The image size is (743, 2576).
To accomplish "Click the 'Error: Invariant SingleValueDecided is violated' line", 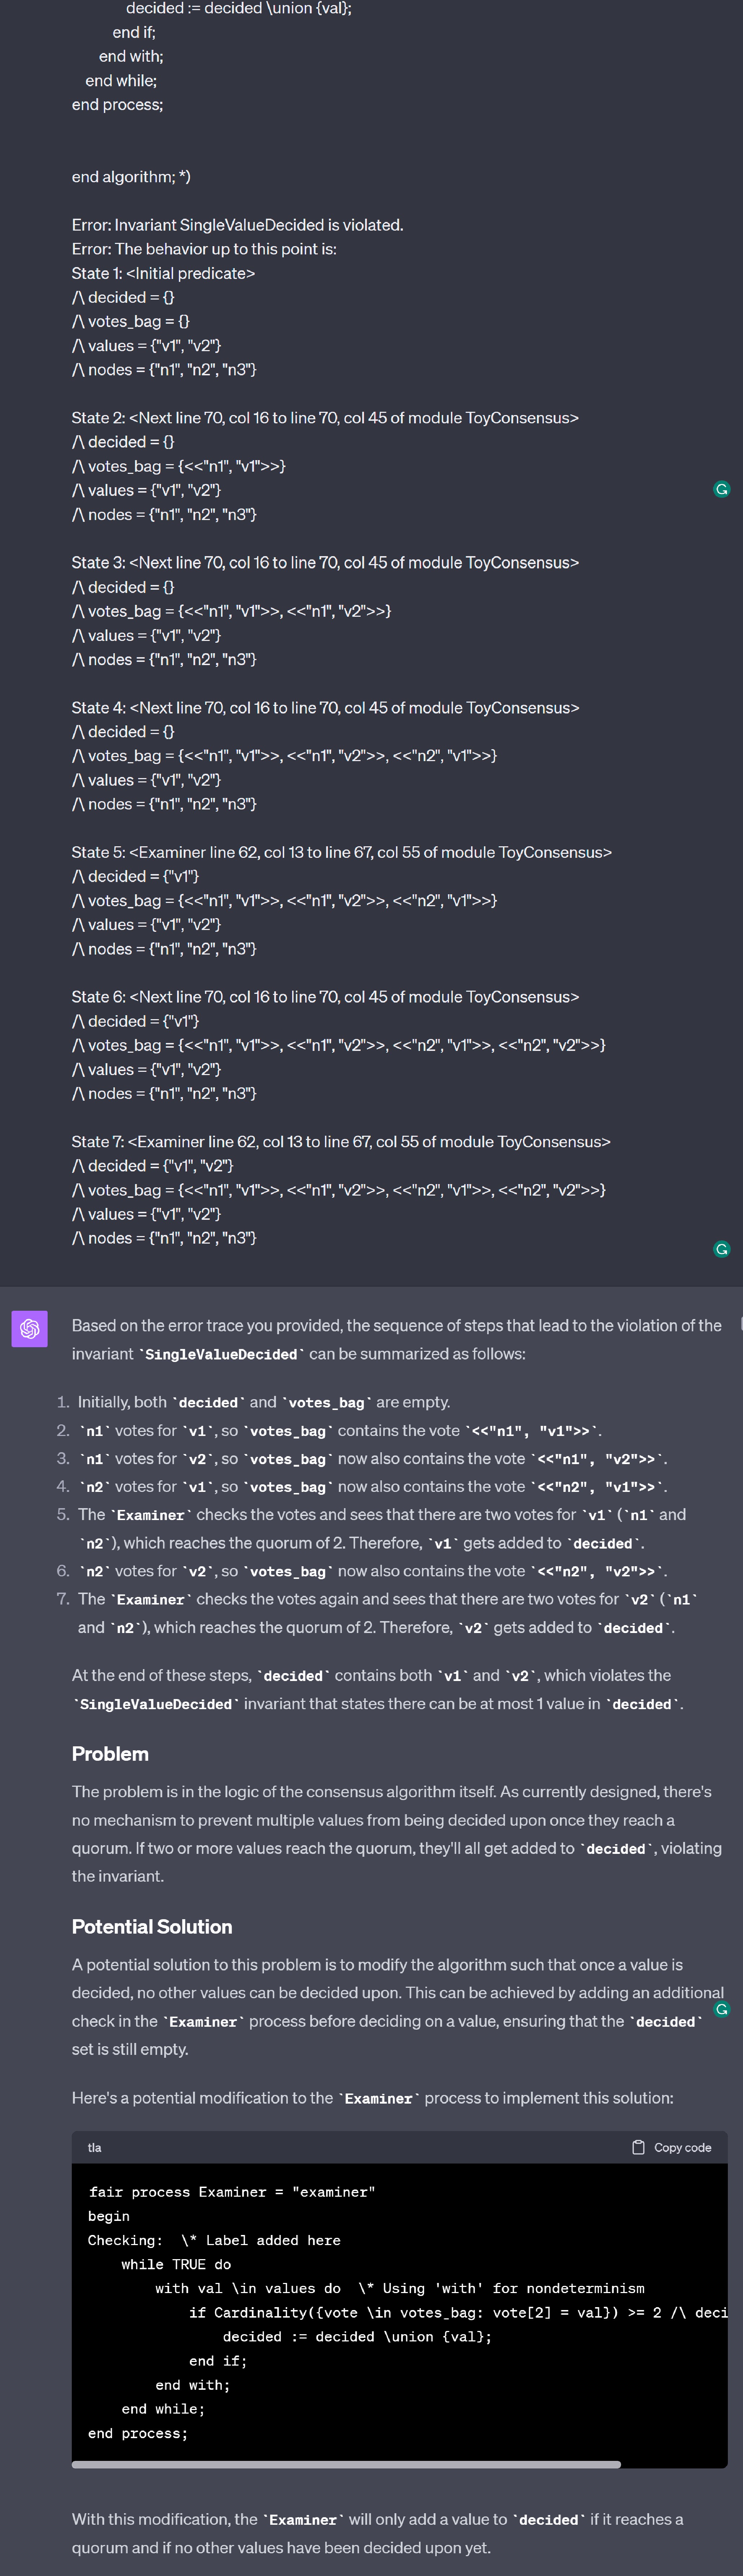I will click(x=237, y=225).
